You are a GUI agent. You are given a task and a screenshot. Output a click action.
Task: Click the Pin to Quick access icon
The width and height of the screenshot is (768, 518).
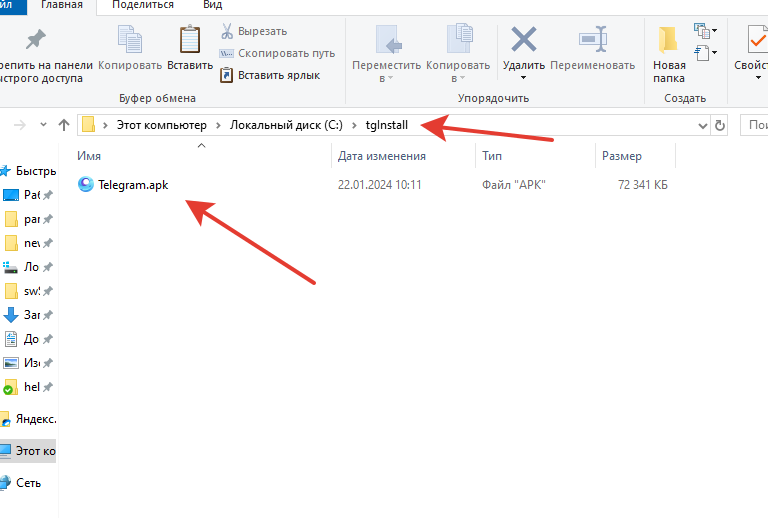pos(35,40)
